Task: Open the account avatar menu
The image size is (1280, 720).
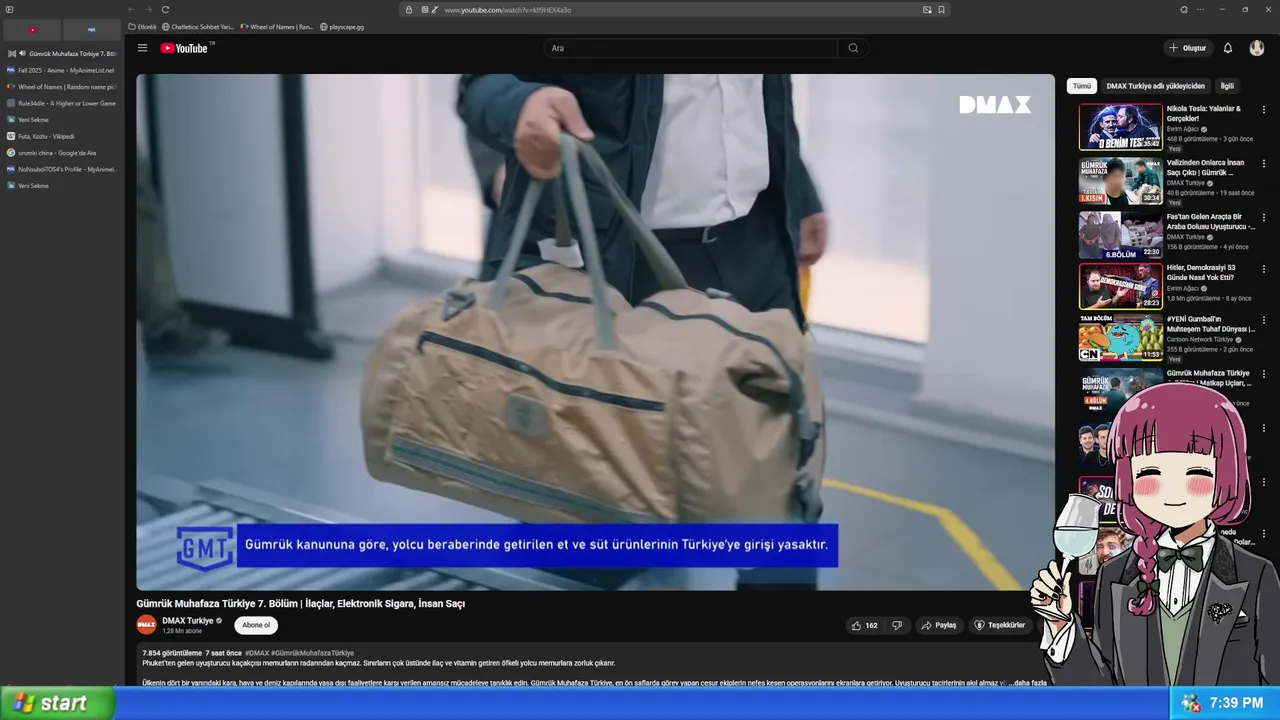Action: point(1257,48)
